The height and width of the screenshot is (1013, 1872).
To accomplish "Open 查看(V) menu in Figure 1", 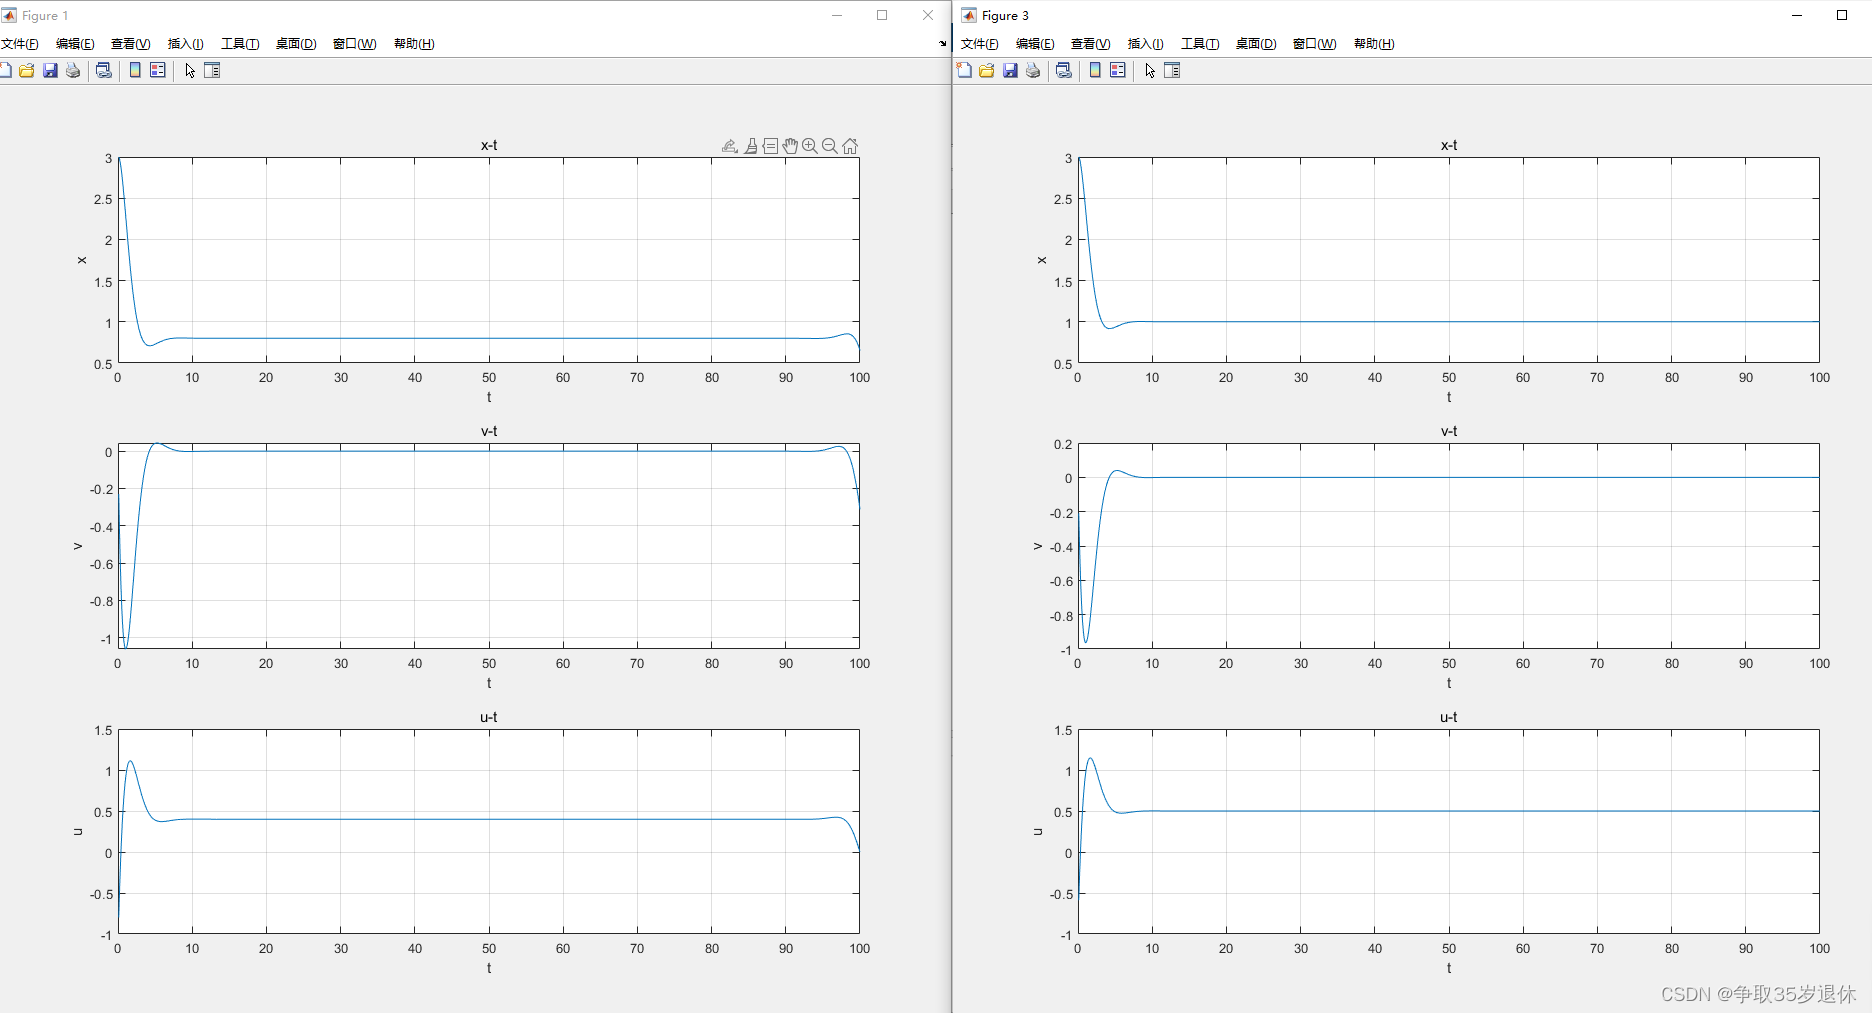I will click(131, 44).
